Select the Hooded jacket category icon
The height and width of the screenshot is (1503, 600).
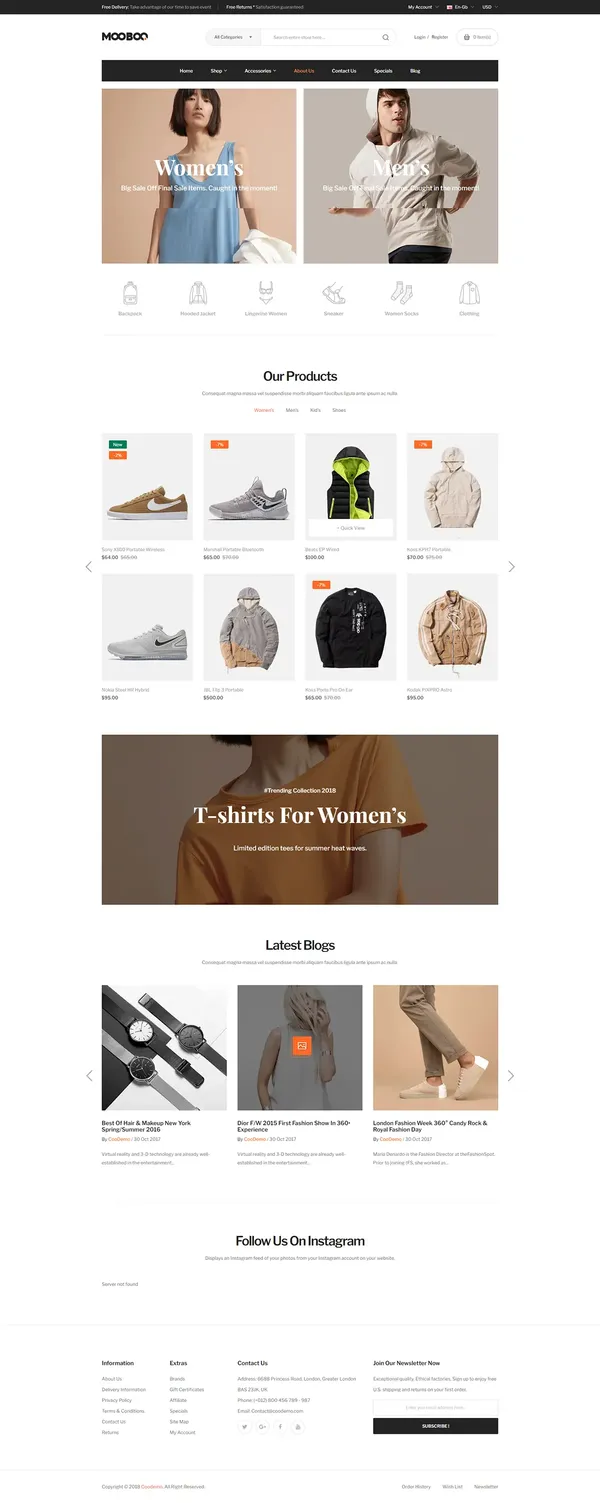(198, 293)
